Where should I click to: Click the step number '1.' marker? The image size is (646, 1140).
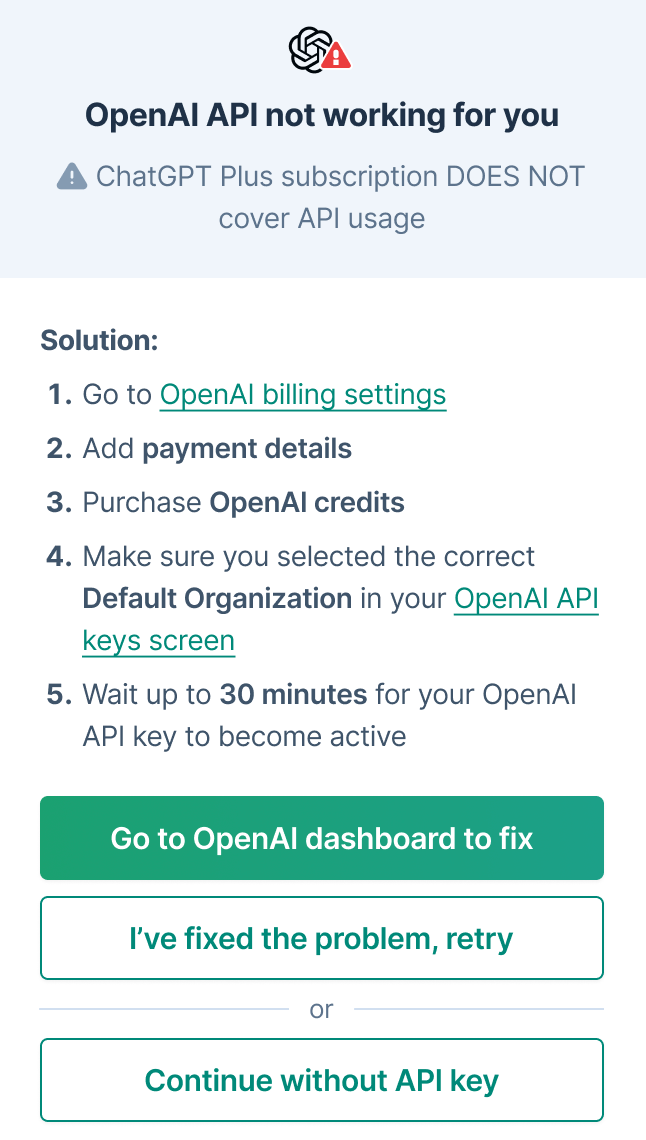pyautogui.click(x=60, y=395)
